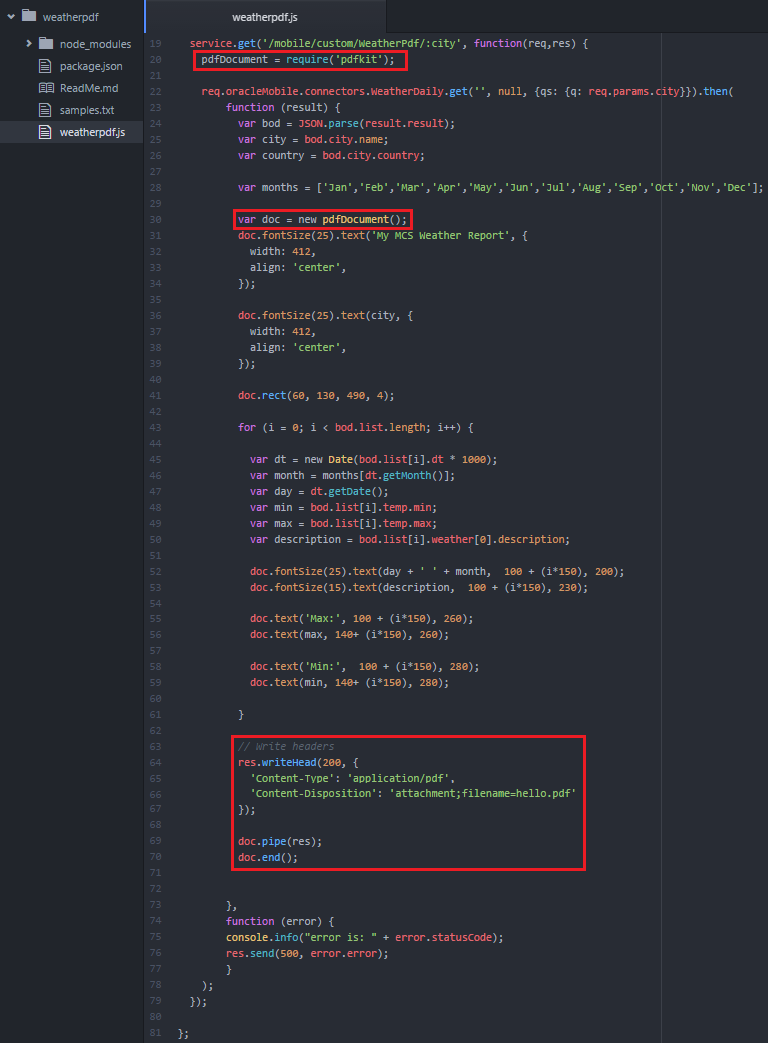Click the samples.txt file icon
This screenshot has width=768, height=1043.
[x=45, y=110]
